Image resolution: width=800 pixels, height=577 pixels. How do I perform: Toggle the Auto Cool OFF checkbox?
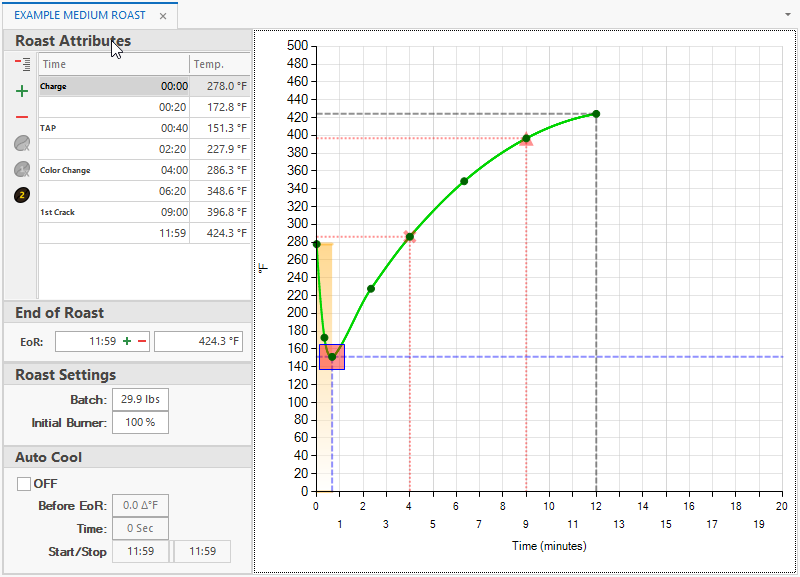[25, 484]
